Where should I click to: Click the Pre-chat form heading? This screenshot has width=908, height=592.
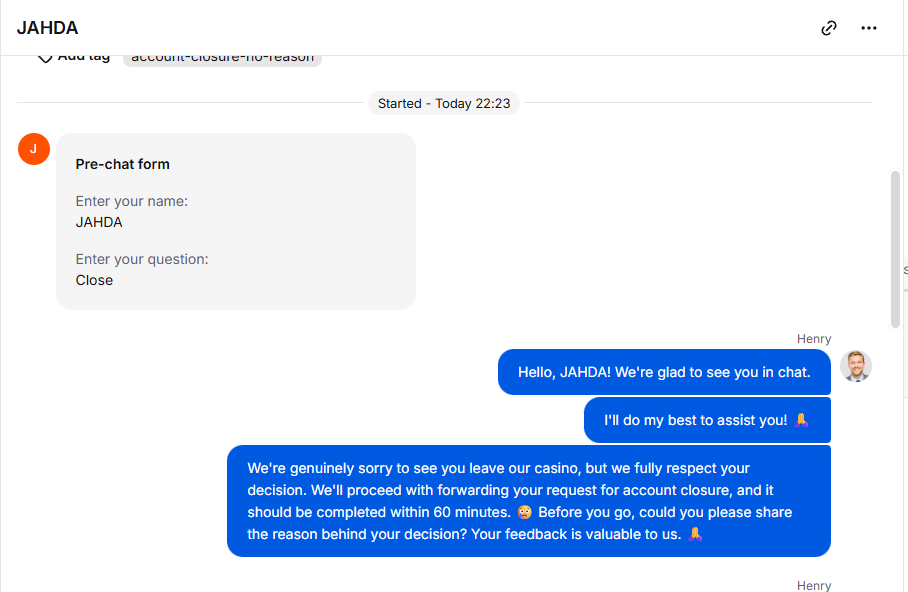(123, 164)
